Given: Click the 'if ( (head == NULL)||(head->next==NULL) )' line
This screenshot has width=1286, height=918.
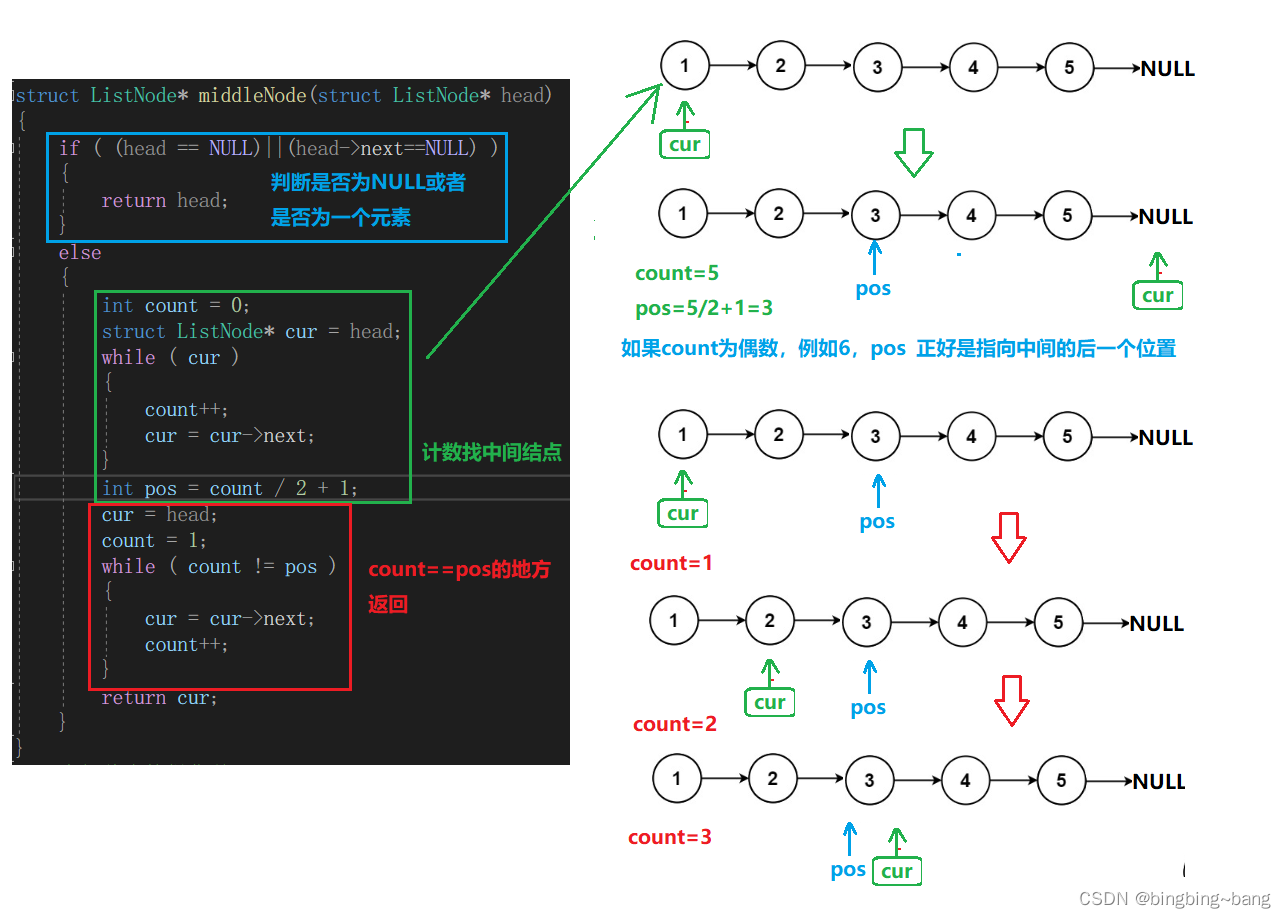Looking at the screenshot, I should click(x=278, y=148).
